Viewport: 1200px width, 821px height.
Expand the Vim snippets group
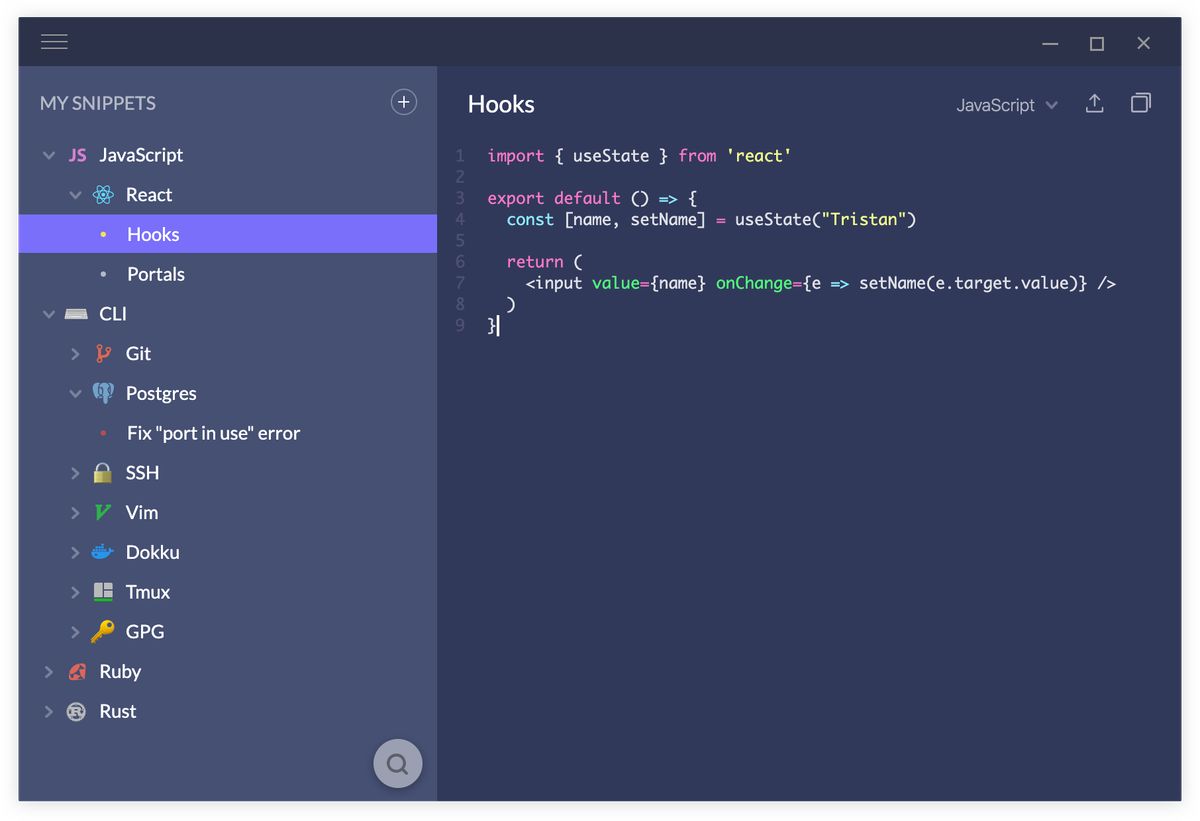pyautogui.click(x=75, y=512)
